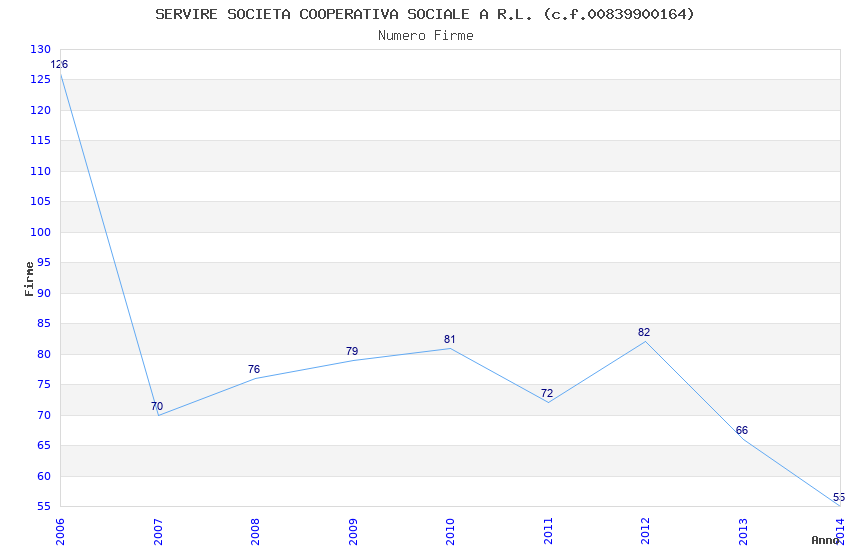
Task: Click the 60 y-axis tick label
Action: 43,476
